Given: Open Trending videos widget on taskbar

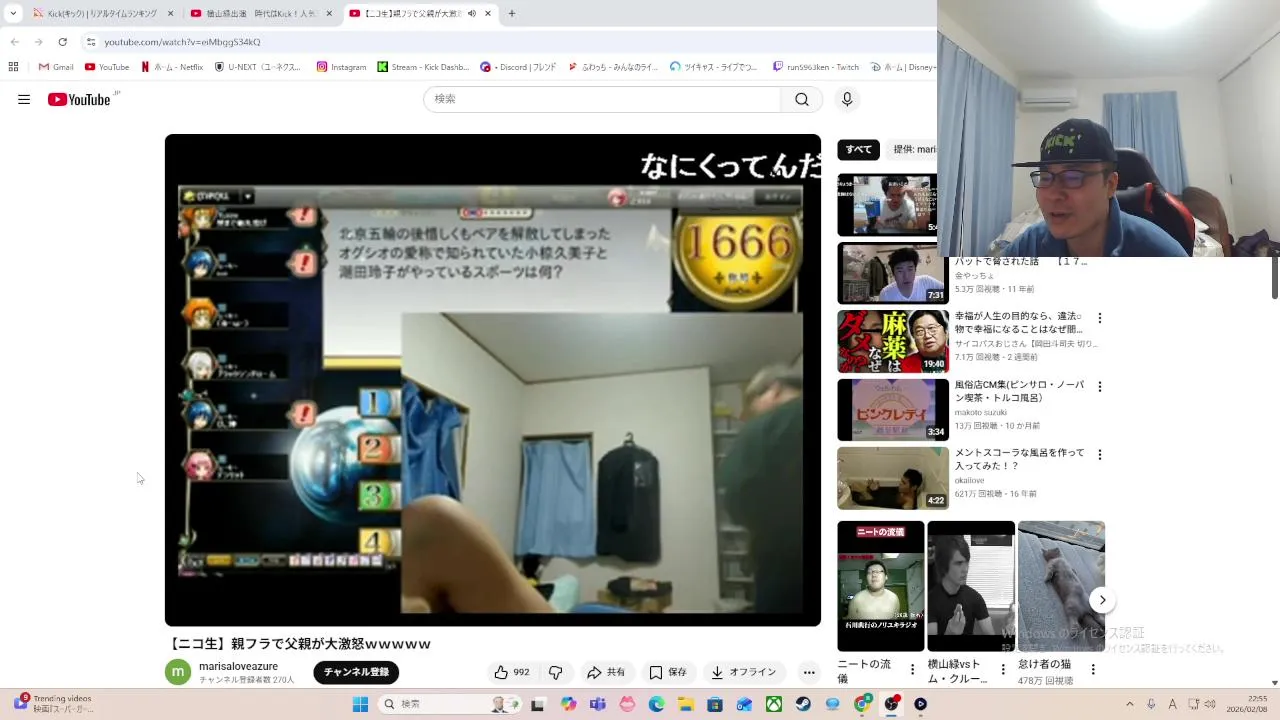Looking at the screenshot, I should 56,704.
